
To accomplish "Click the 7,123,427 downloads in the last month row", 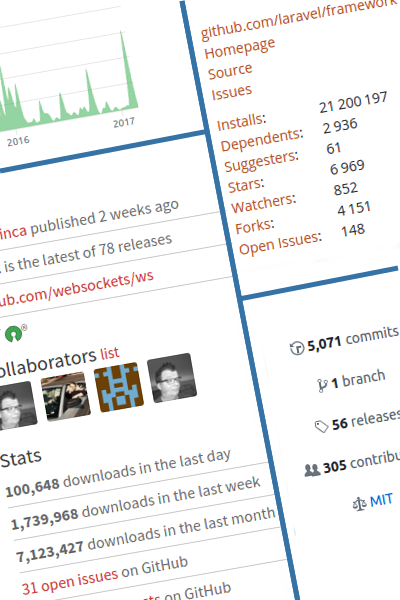I will (x=145, y=534).
